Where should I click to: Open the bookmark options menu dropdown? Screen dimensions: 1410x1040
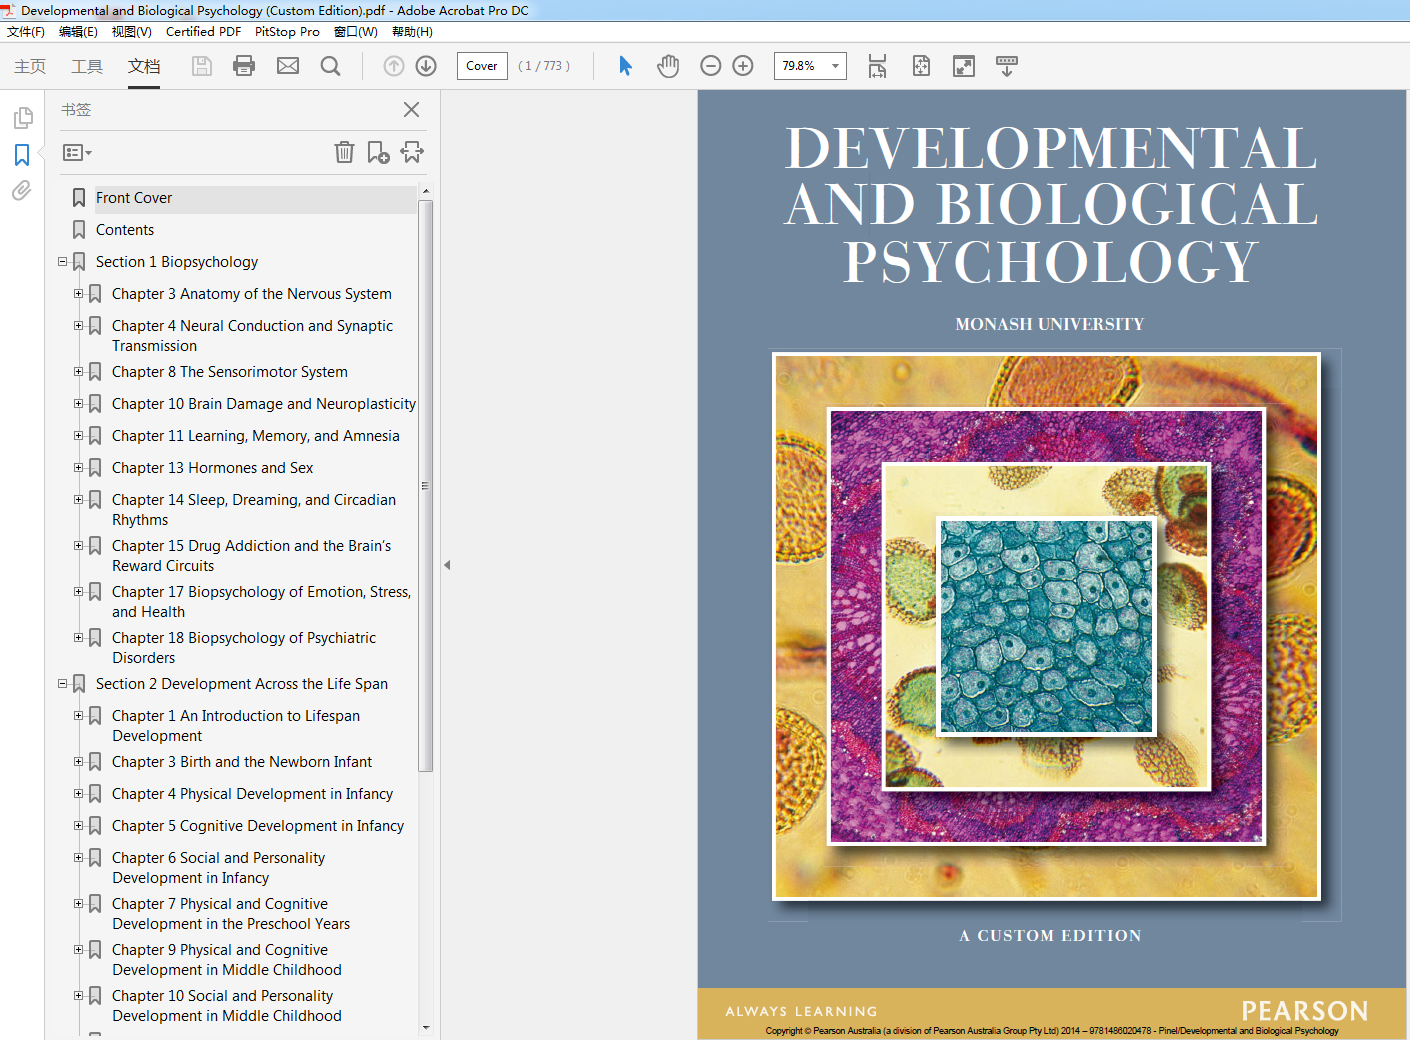77,153
